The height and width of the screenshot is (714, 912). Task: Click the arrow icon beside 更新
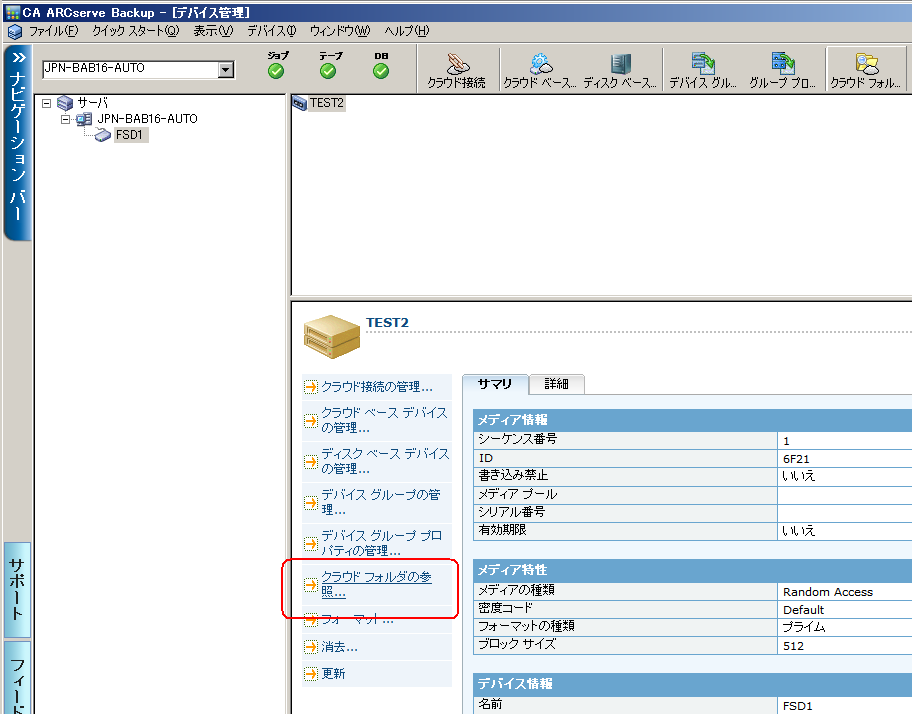click(x=311, y=674)
